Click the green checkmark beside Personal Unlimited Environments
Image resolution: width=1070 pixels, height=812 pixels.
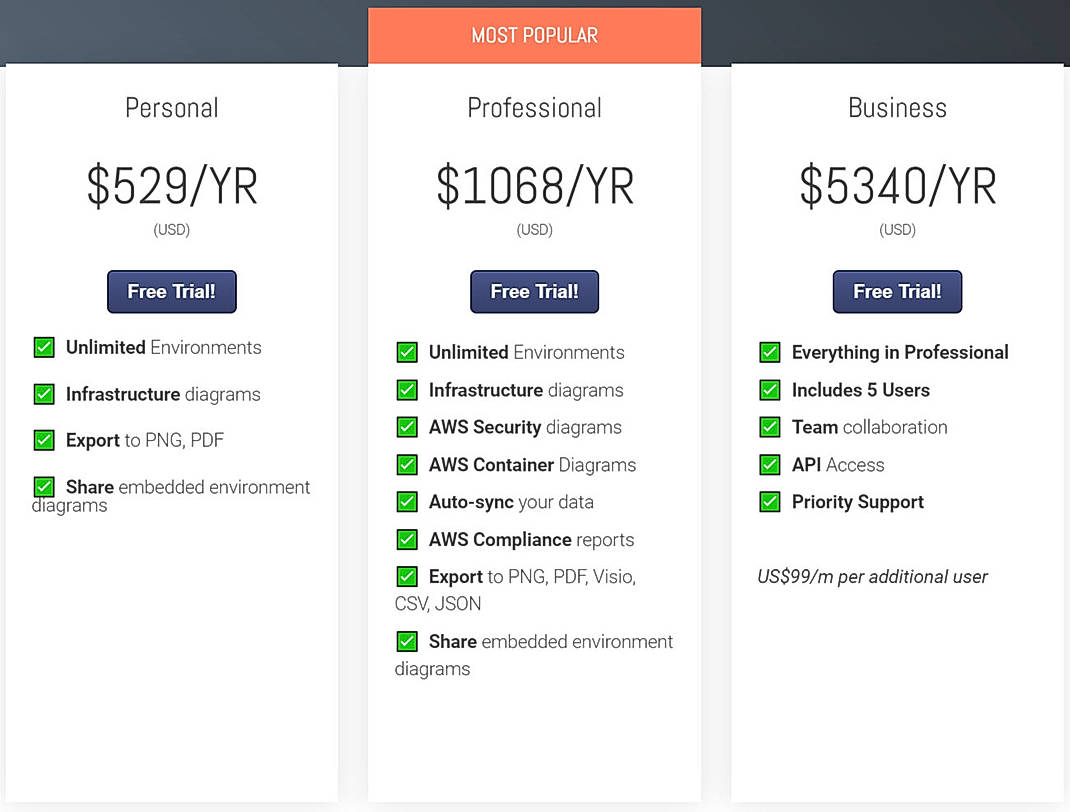(44, 347)
